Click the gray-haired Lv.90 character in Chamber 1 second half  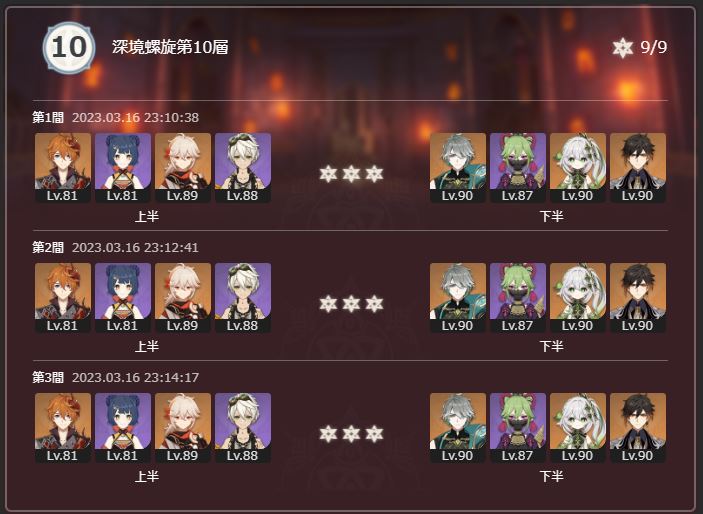click(x=458, y=168)
